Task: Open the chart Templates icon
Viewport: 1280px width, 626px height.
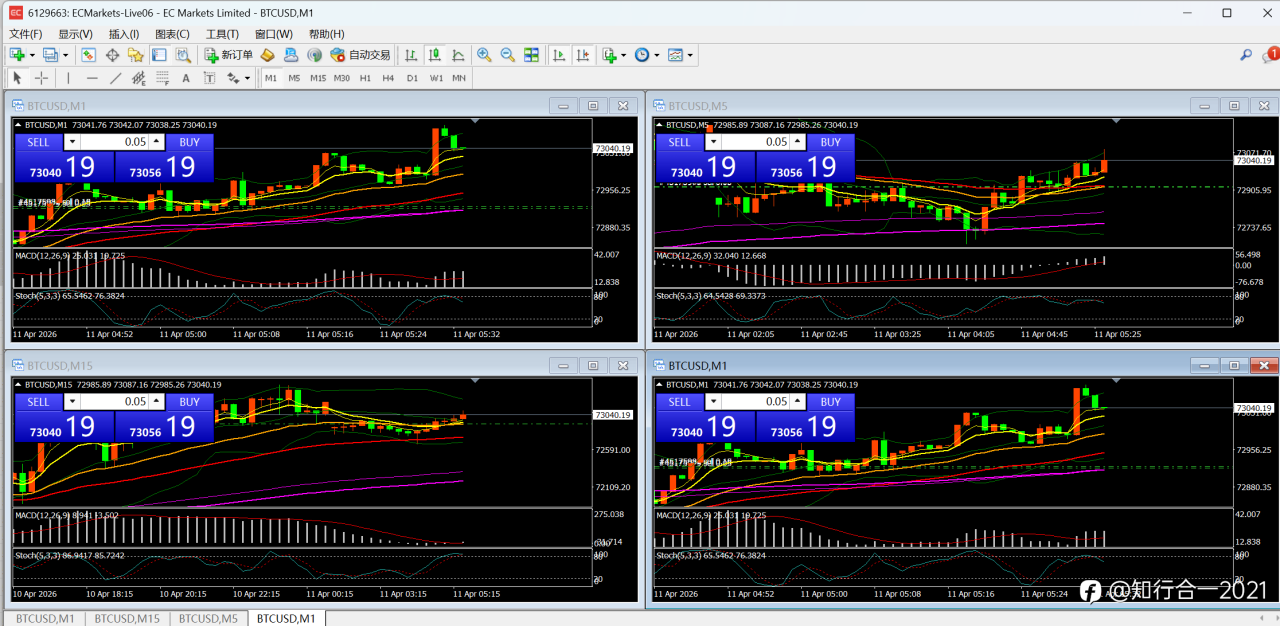Action: pos(675,55)
